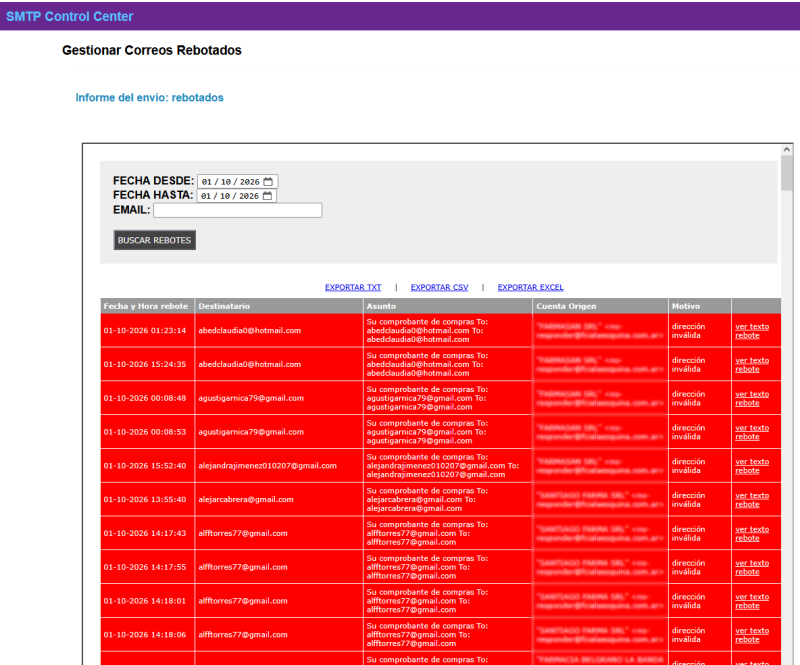This screenshot has width=800, height=665.
Task: Open ver texto rebote for 15:52:40 row
Action: click(x=752, y=466)
